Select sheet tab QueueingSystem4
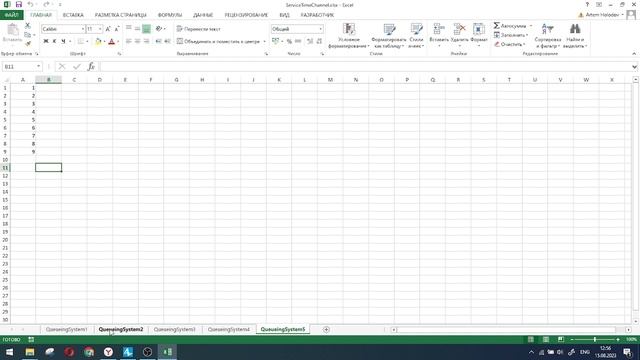640x360 pixels. pyautogui.click(x=229, y=329)
